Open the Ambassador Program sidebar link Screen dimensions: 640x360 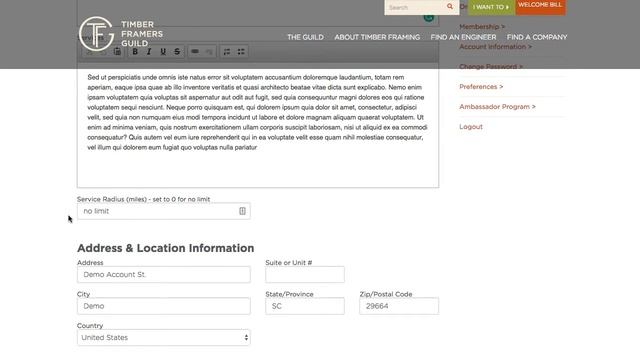498,107
